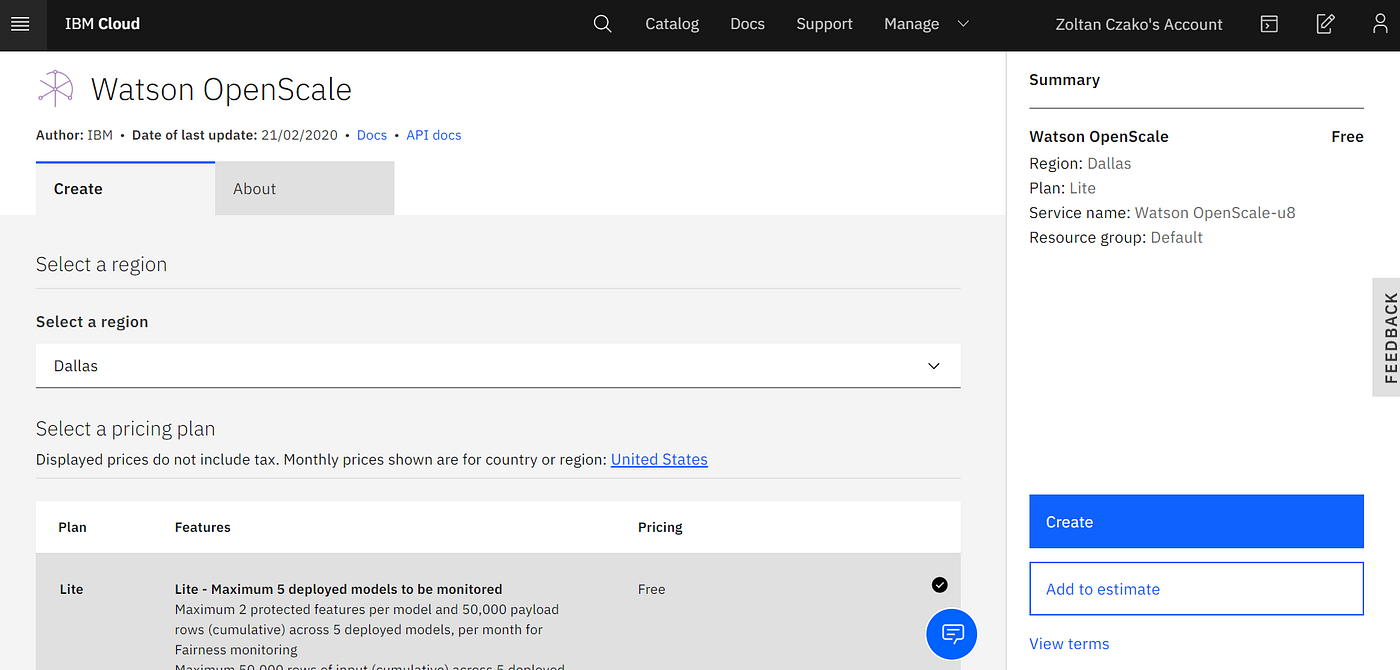1400x670 pixels.
Task: Open the user profile avatar icon
Action: pos(1381,24)
